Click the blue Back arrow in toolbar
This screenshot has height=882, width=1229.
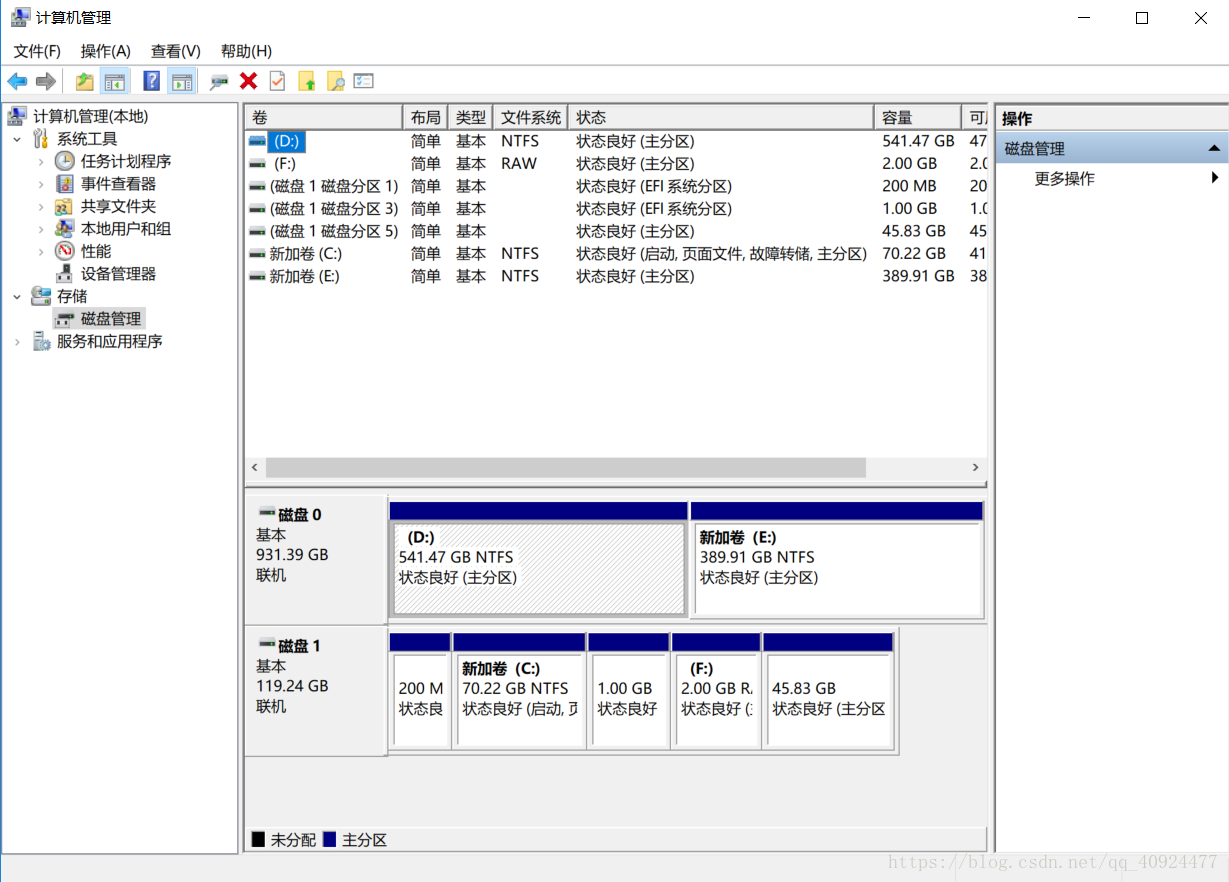click(x=17, y=81)
